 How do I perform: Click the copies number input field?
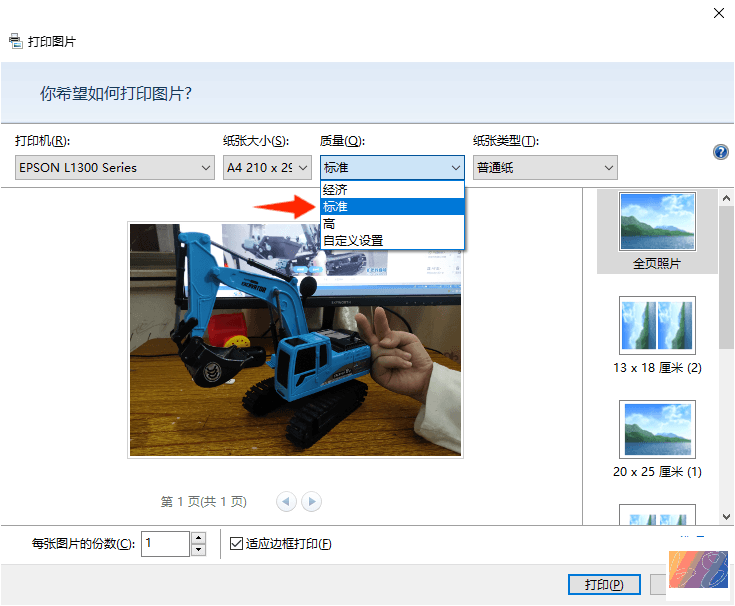(x=165, y=544)
